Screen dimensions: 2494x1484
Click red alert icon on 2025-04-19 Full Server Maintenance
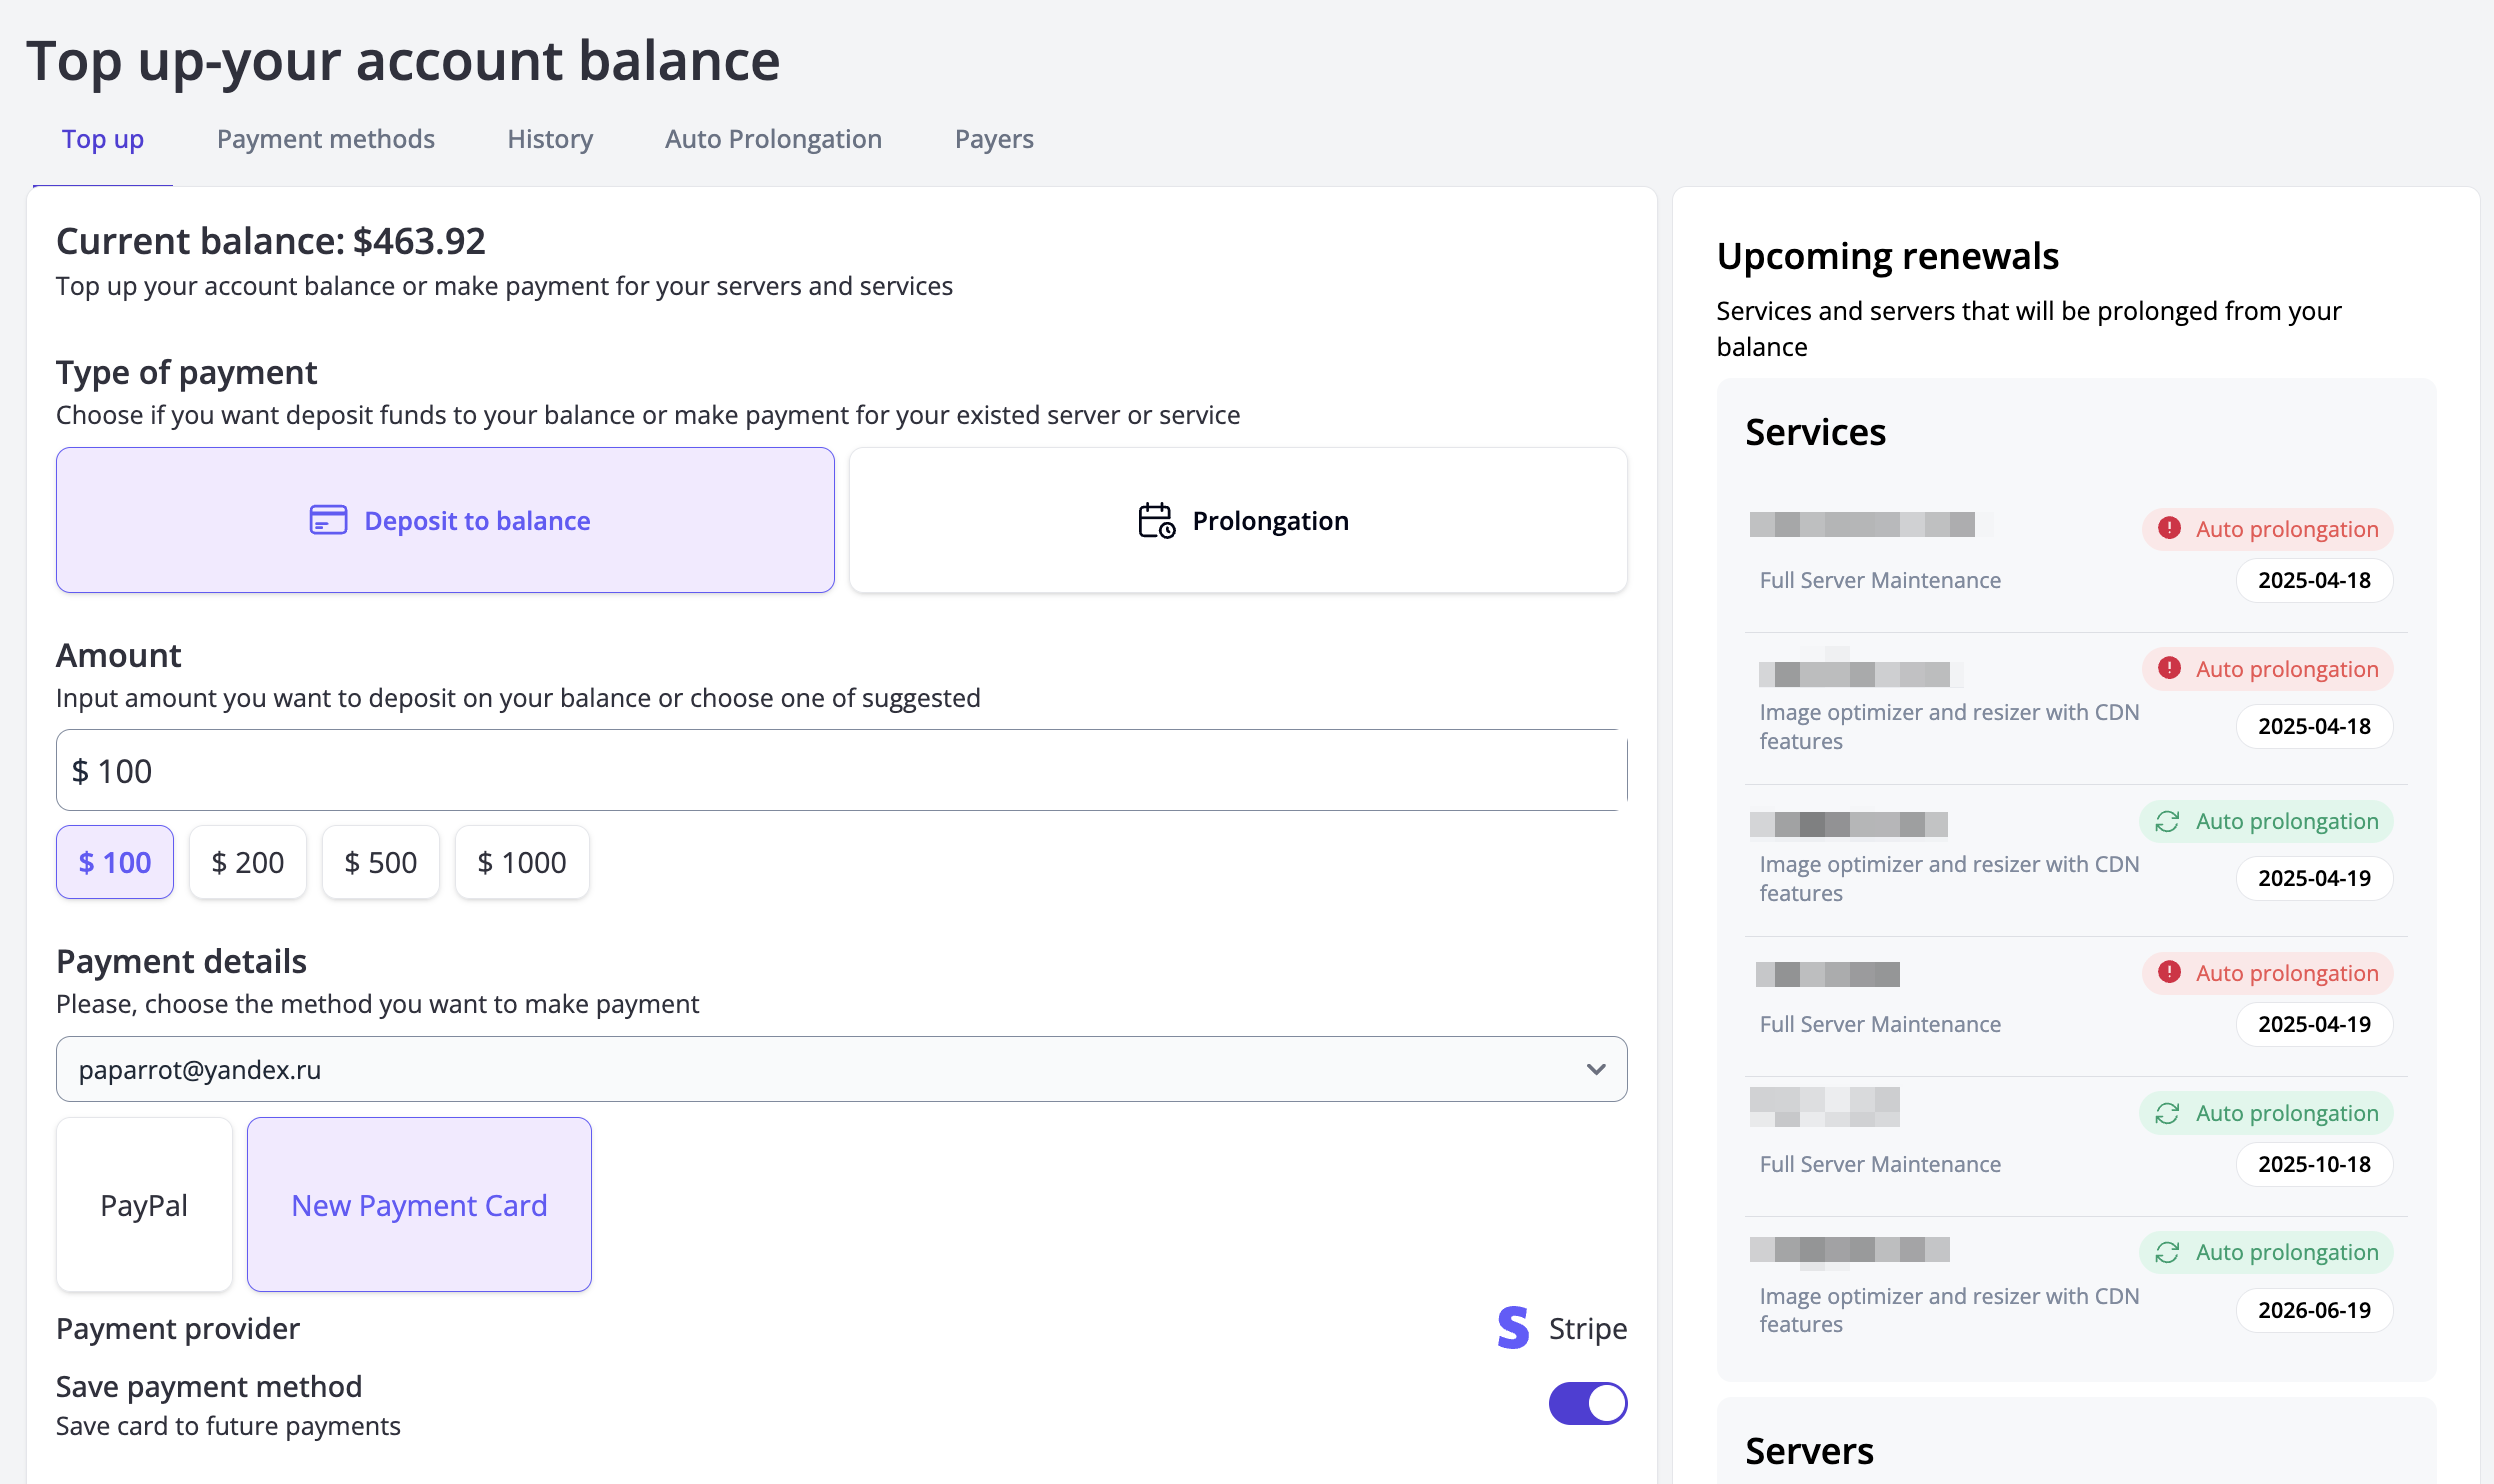pos(2169,972)
